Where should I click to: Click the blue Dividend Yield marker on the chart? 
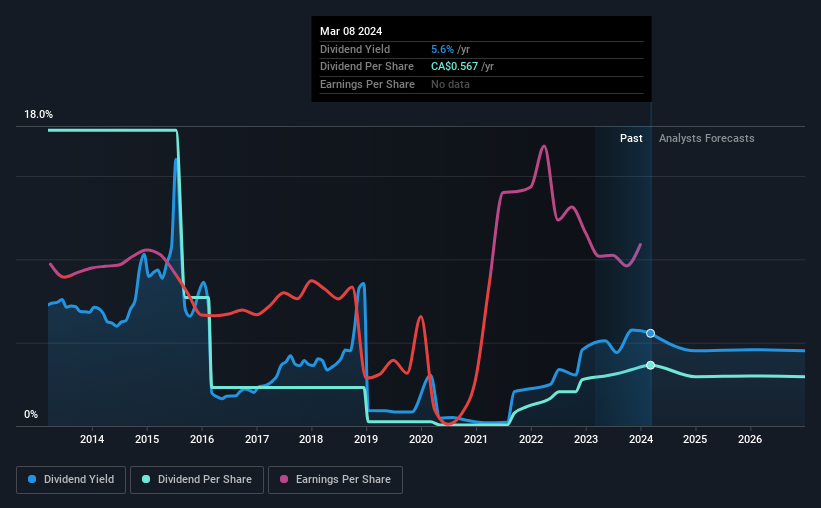point(650,334)
